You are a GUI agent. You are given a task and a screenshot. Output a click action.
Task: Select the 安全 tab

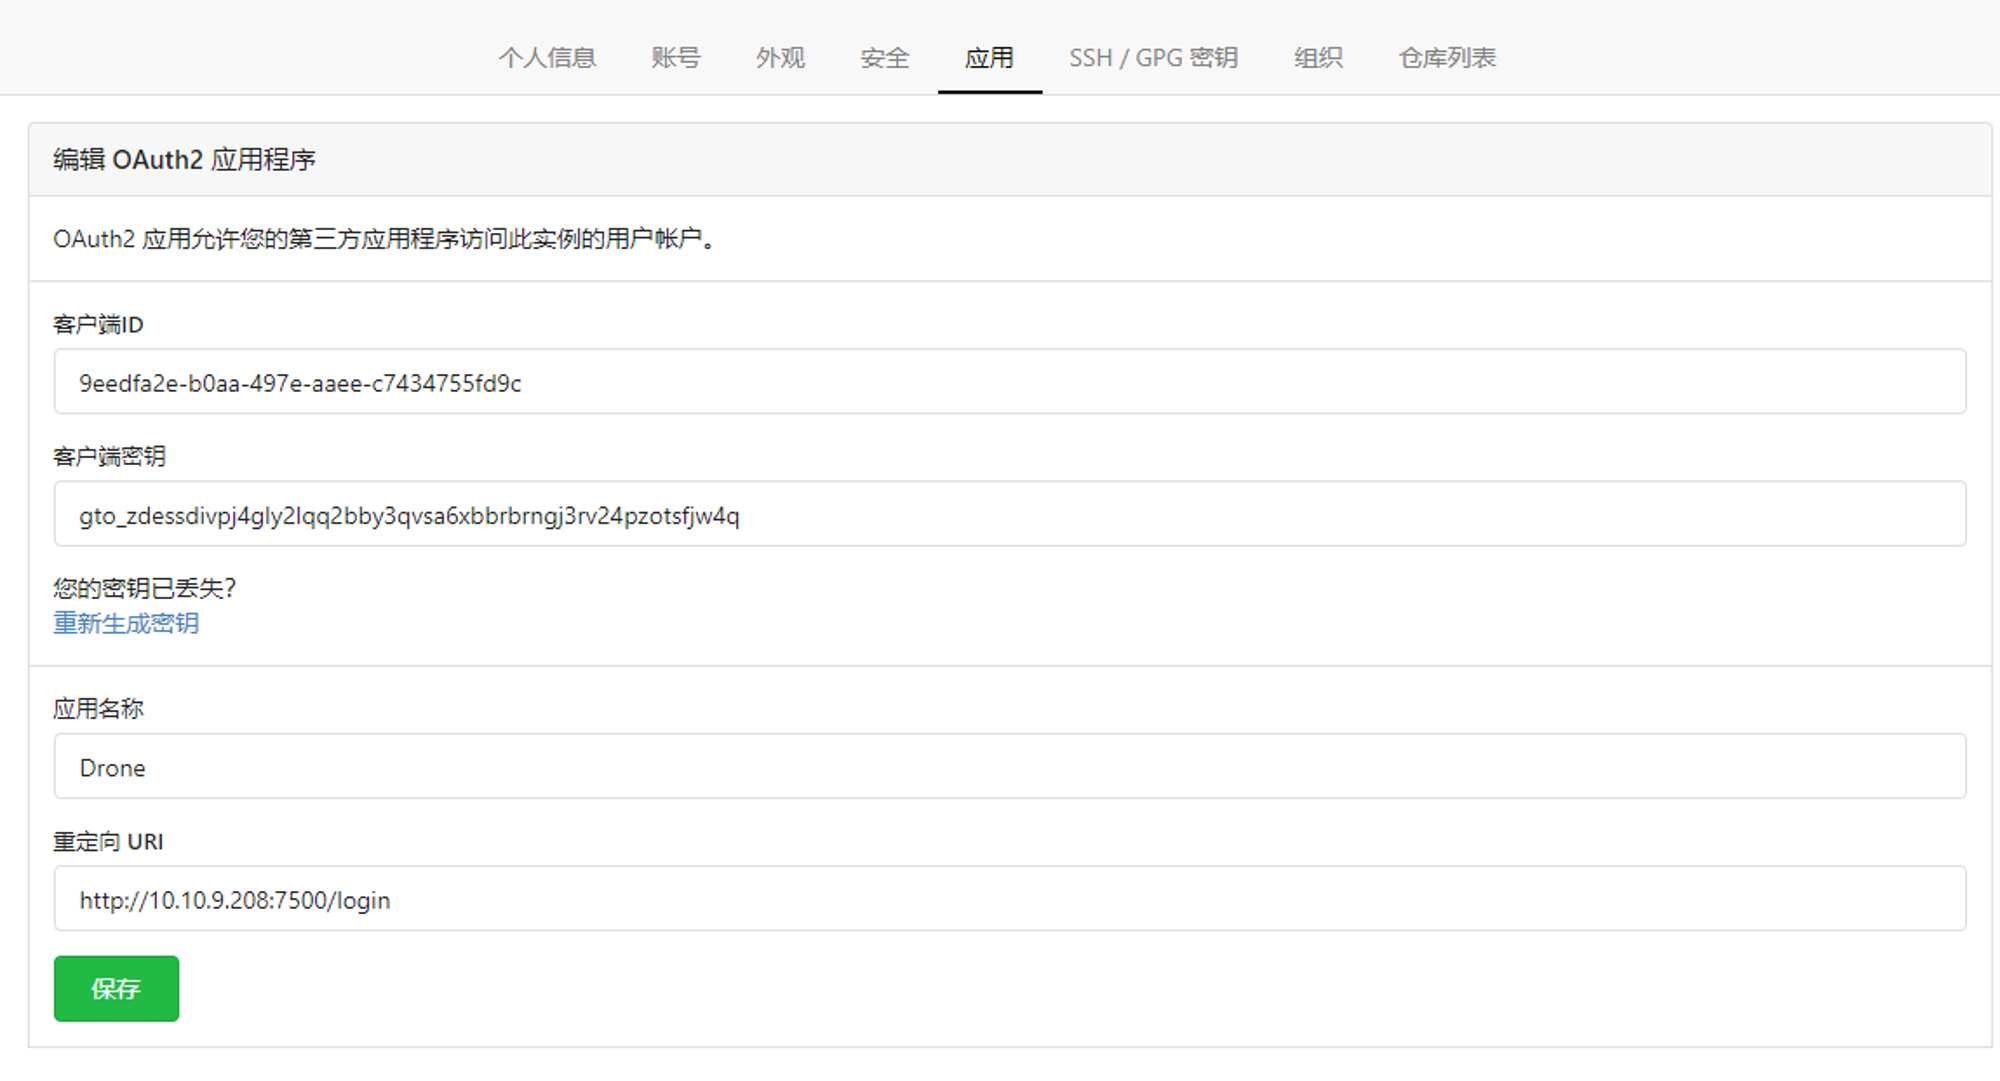click(885, 58)
